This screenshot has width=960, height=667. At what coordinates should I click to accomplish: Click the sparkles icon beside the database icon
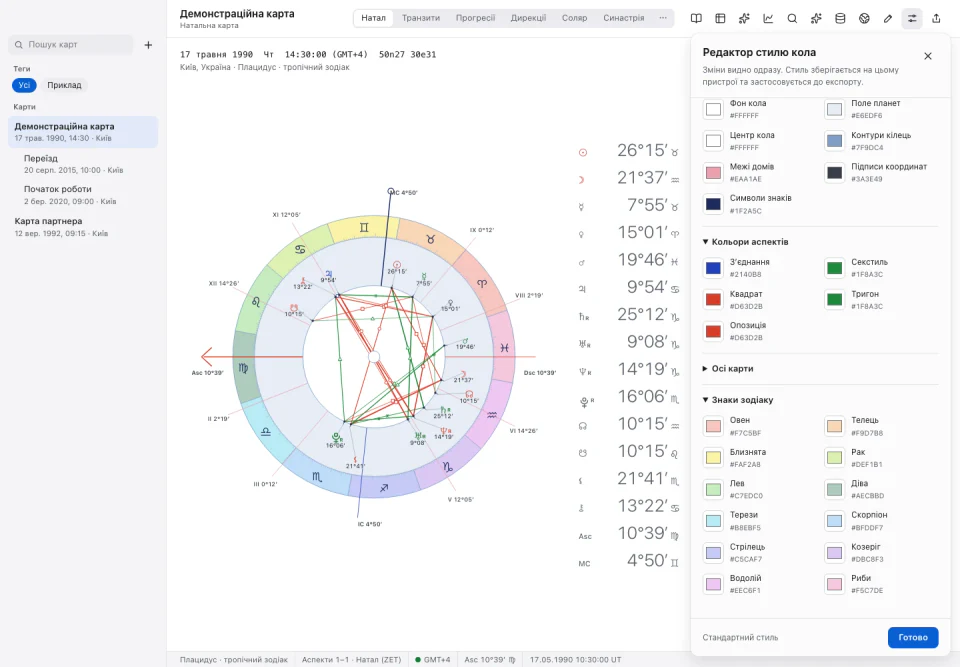816,18
